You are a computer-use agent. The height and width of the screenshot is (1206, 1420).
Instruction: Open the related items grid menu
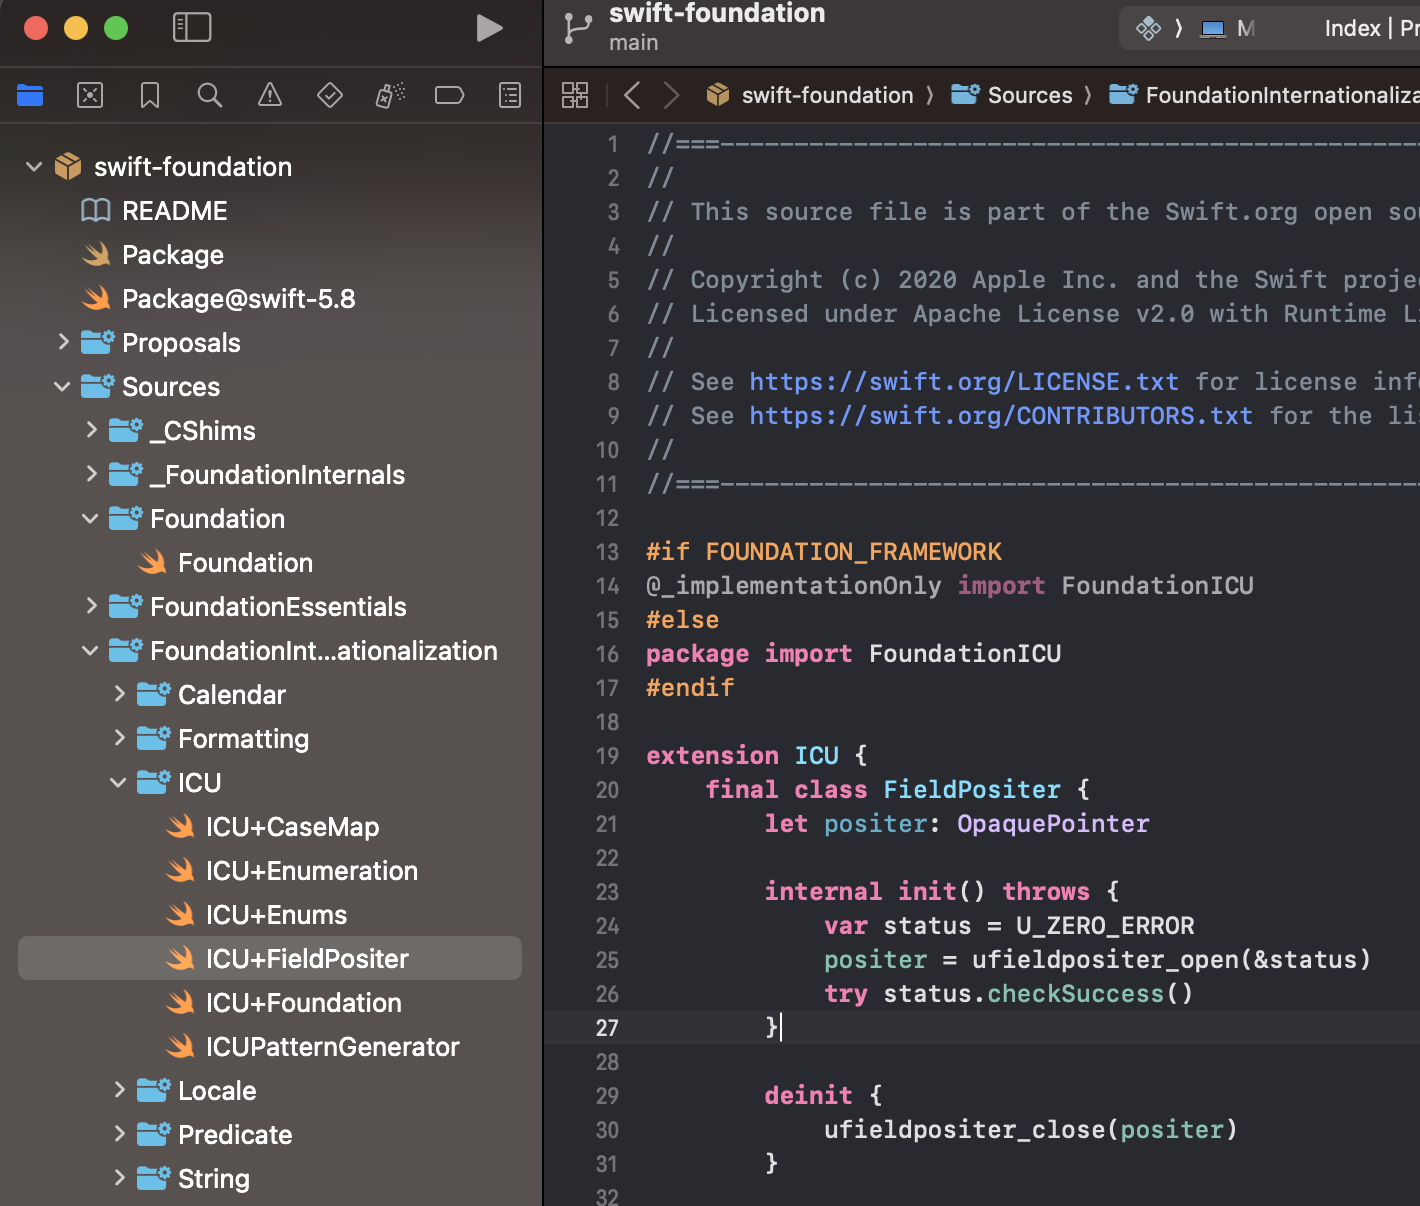575,95
